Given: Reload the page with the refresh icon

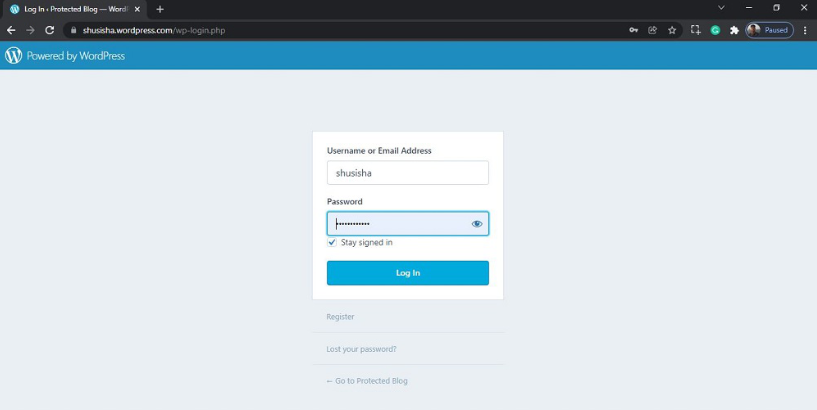Looking at the screenshot, I should (x=49, y=30).
